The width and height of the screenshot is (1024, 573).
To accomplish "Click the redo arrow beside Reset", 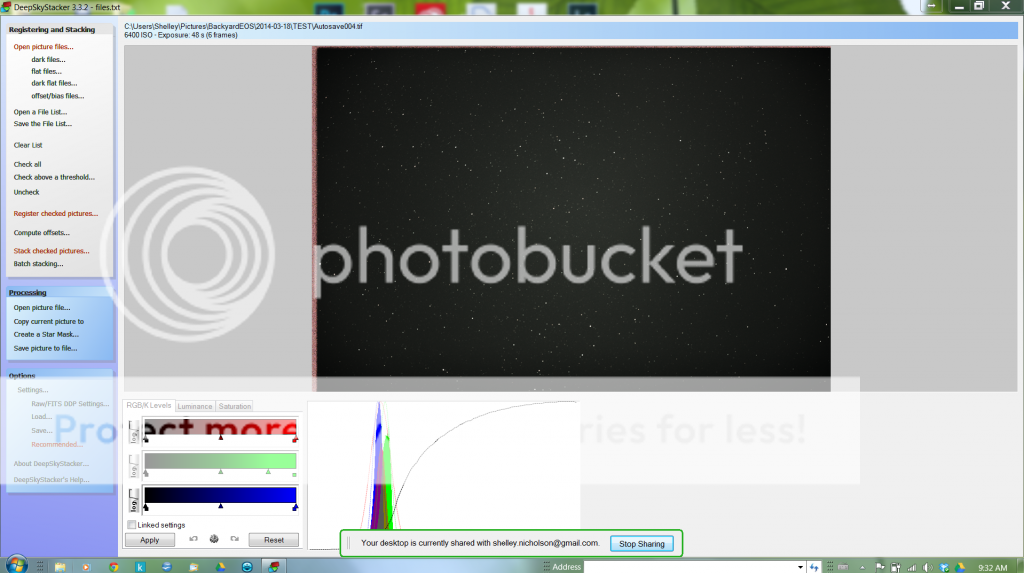I will [234, 539].
